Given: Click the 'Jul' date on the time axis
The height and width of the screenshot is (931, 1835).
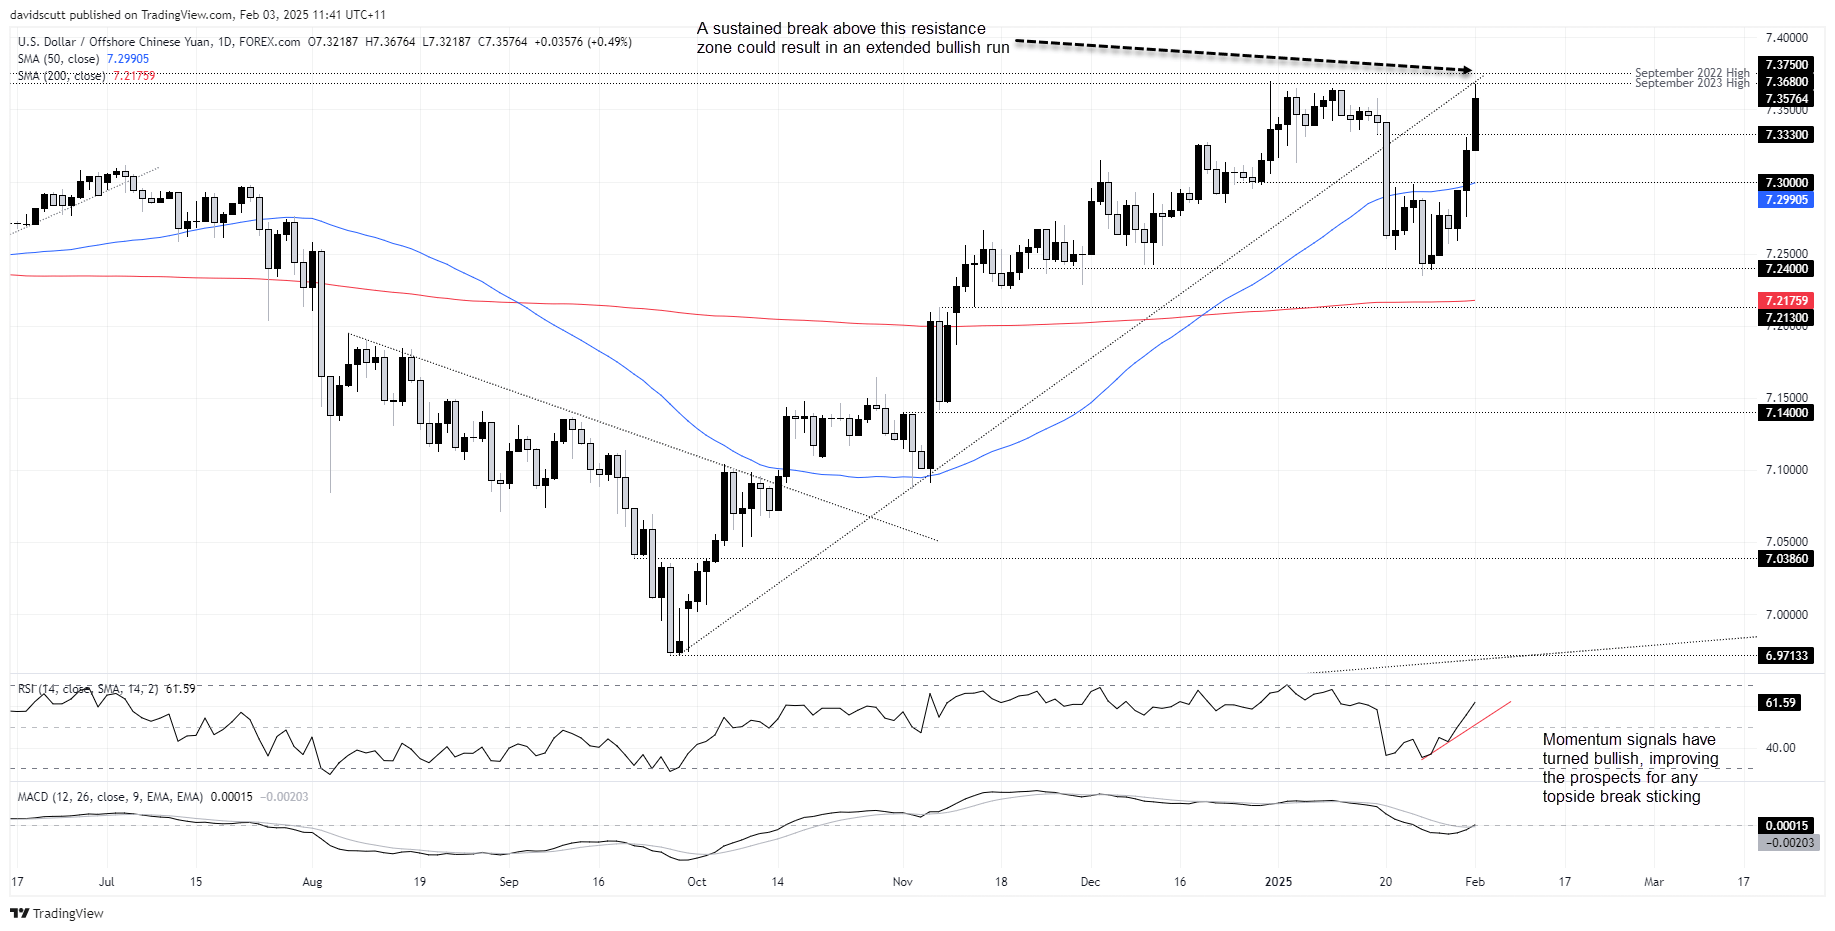Looking at the screenshot, I should (107, 882).
